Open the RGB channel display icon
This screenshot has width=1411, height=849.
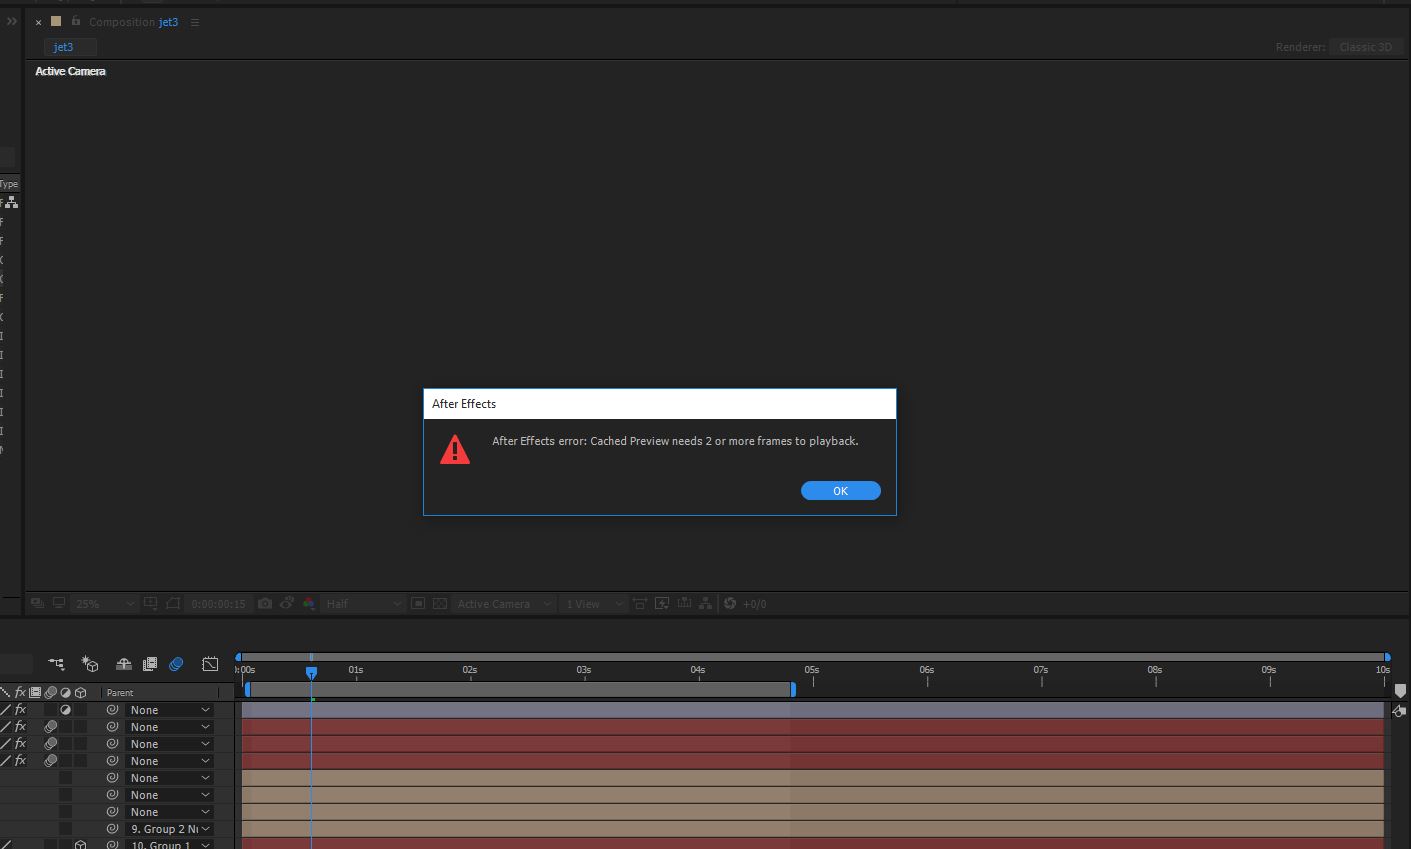[x=308, y=603]
